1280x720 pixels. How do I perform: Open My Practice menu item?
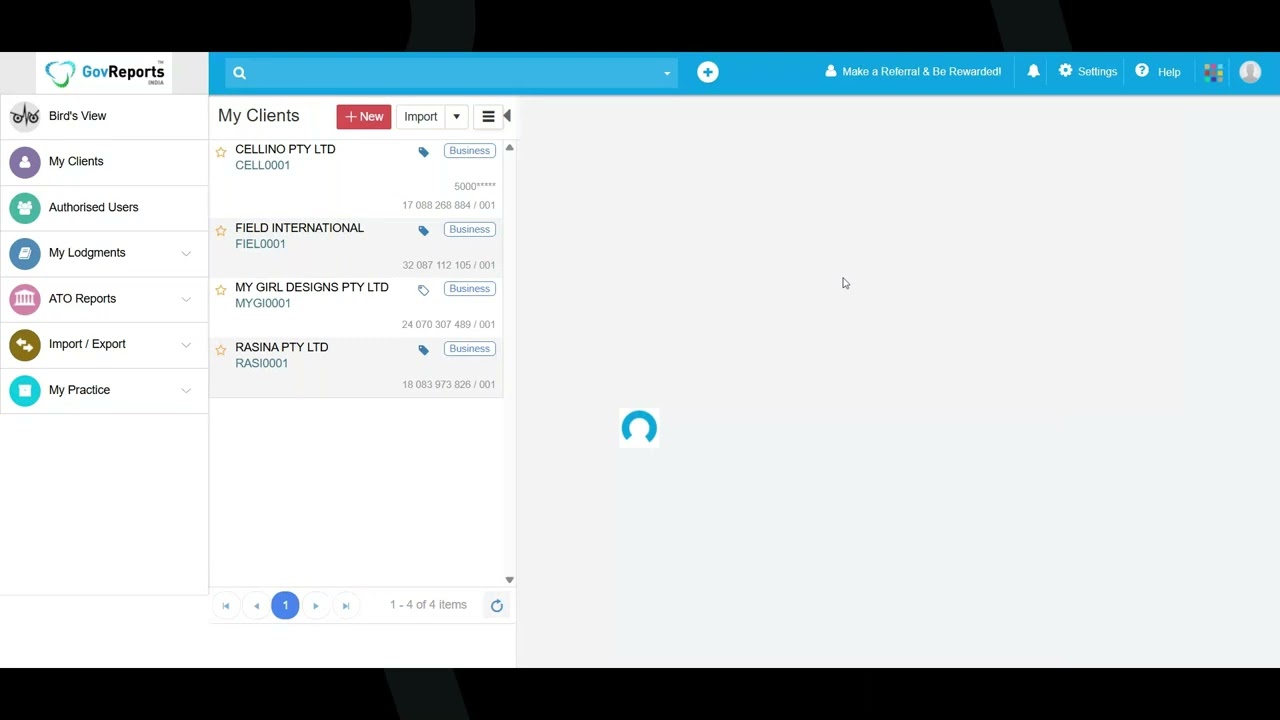tap(104, 390)
